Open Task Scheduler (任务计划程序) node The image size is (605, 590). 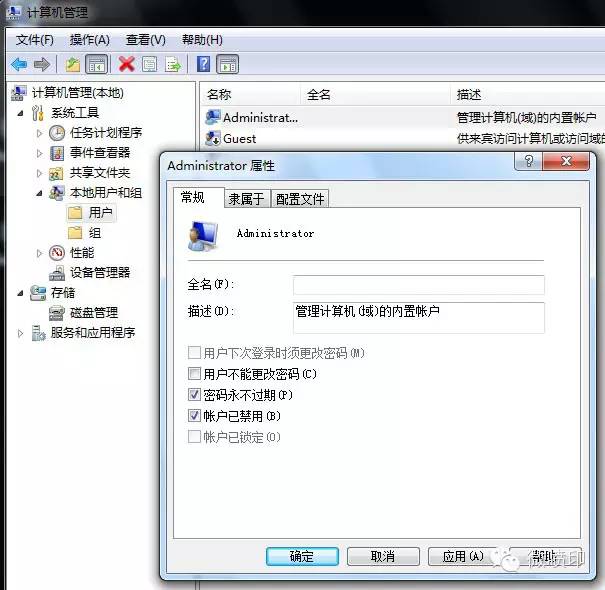point(106,133)
